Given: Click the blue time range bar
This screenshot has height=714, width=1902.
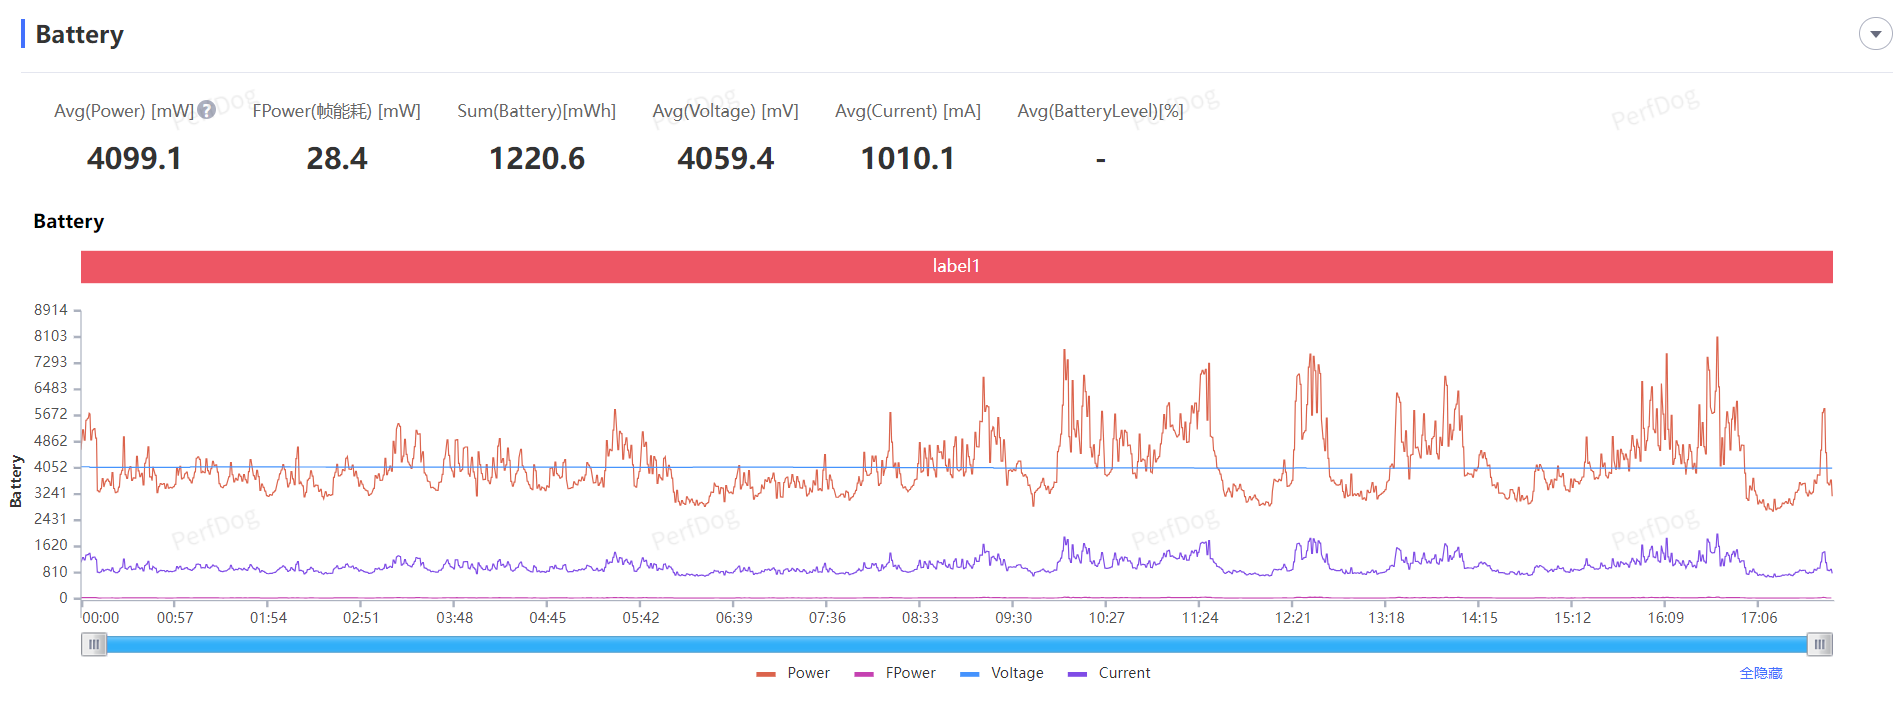Looking at the screenshot, I should [956, 645].
